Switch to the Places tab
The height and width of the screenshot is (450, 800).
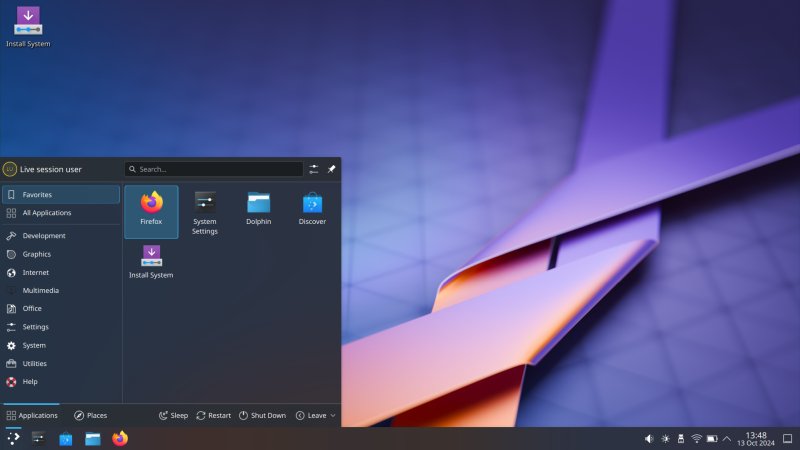click(x=90, y=415)
